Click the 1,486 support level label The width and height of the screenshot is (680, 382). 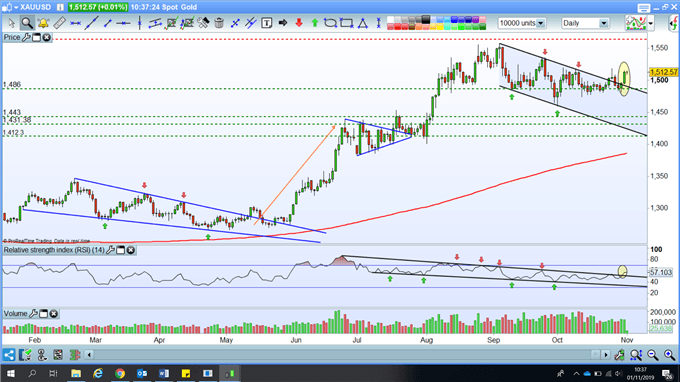[x=12, y=84]
